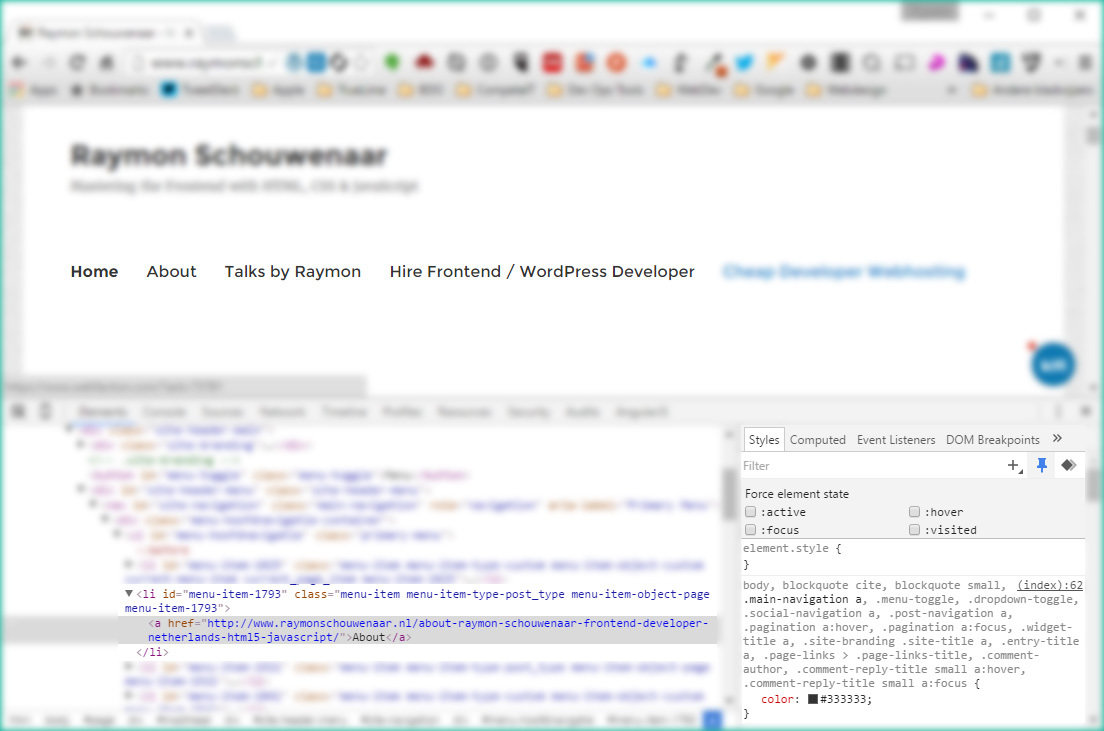Enable the :focus forced state checkbox
Viewport: 1104px width, 731px height.
pyautogui.click(x=751, y=530)
